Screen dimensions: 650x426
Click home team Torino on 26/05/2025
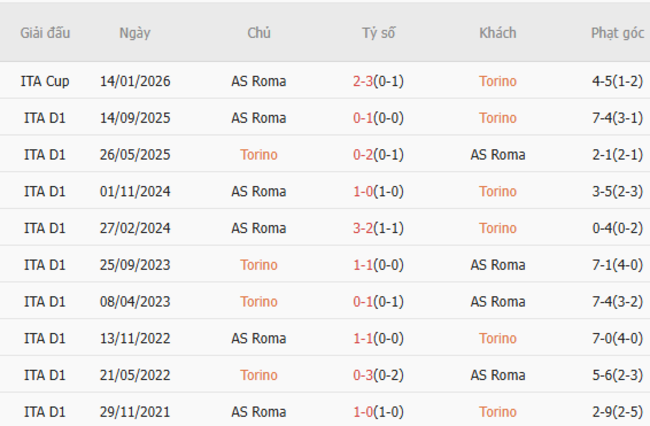pos(259,155)
